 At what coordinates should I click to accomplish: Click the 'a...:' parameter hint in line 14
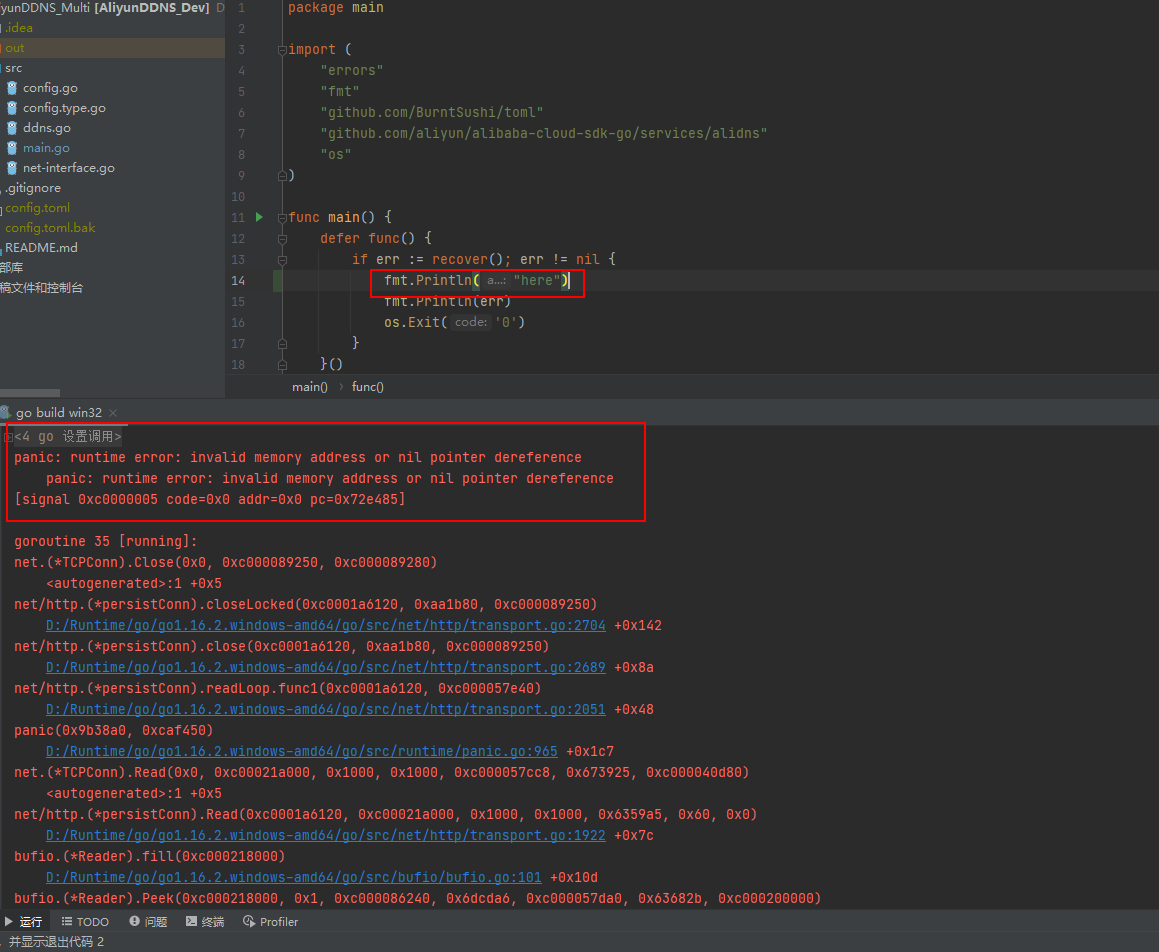(497, 281)
